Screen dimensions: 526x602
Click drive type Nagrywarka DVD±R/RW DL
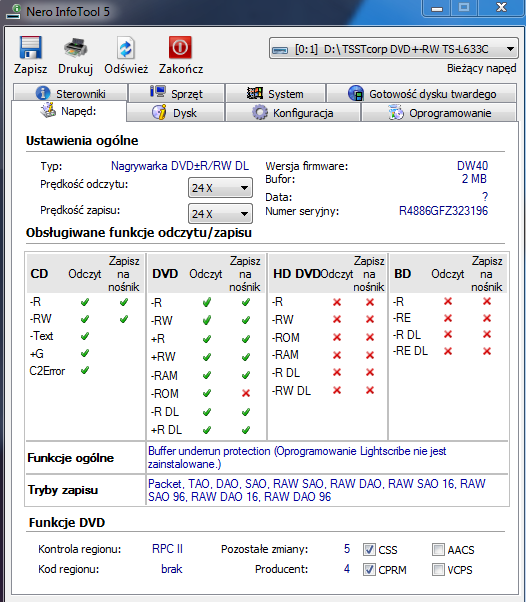point(180,166)
